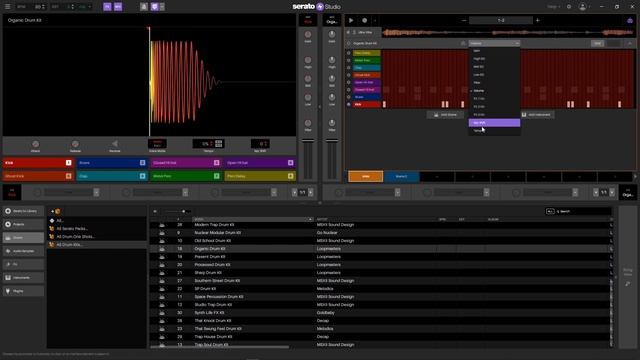
Task: Click the Kick channel High EQ knob
Action: (308, 60)
